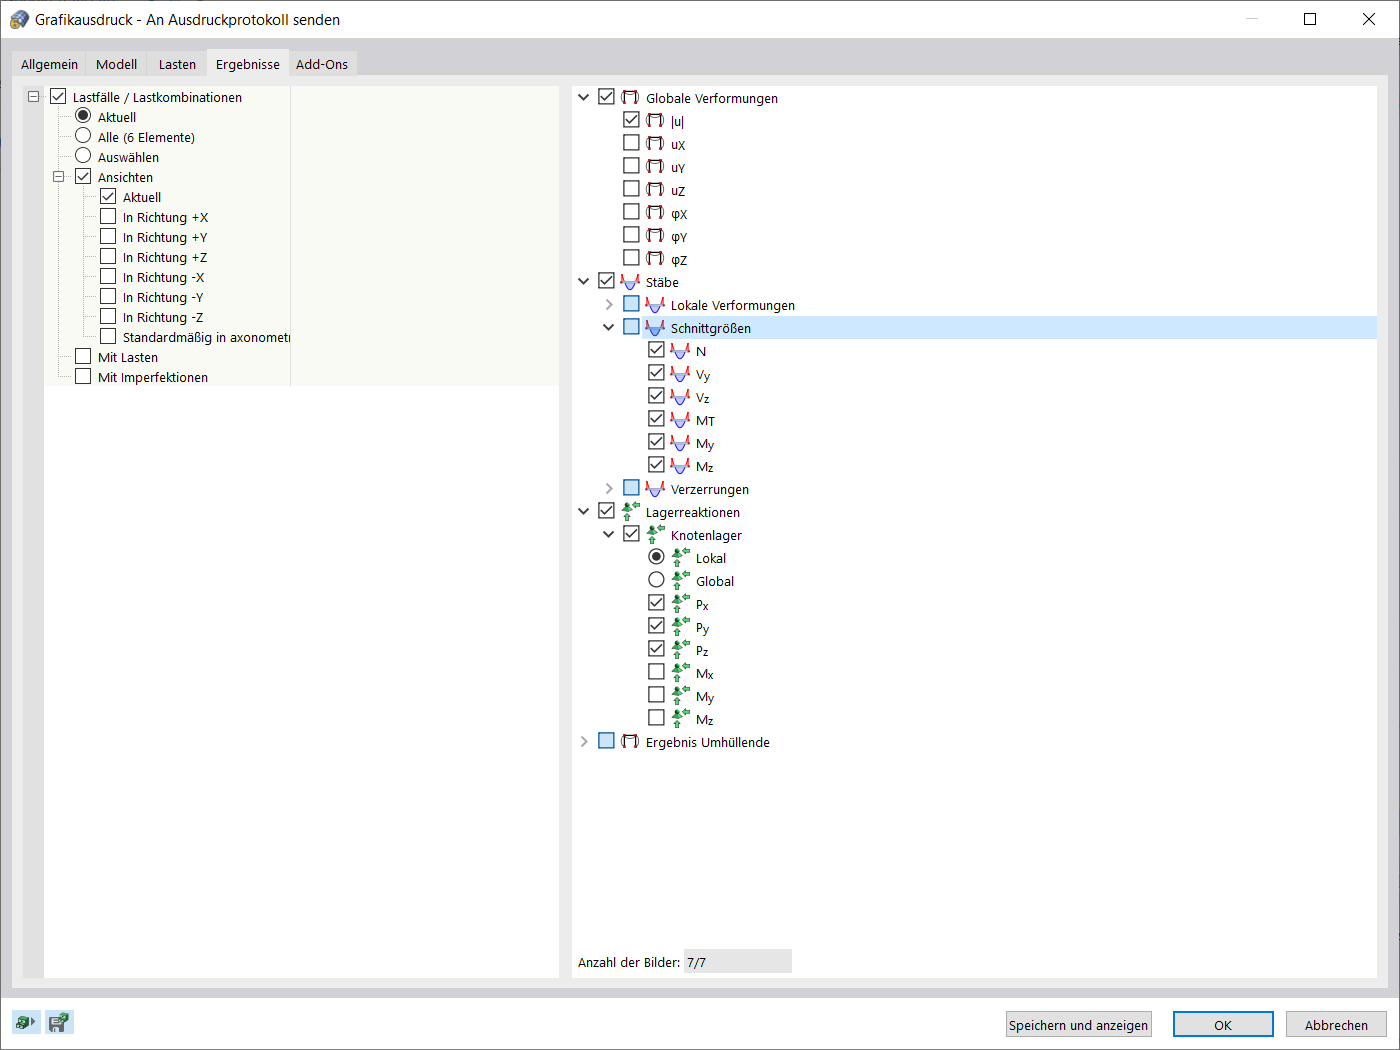Screen dimensions: 1400x1050
Task: Collapse the Lastfälle / Lastkombinationen tree node
Action: 33,97
